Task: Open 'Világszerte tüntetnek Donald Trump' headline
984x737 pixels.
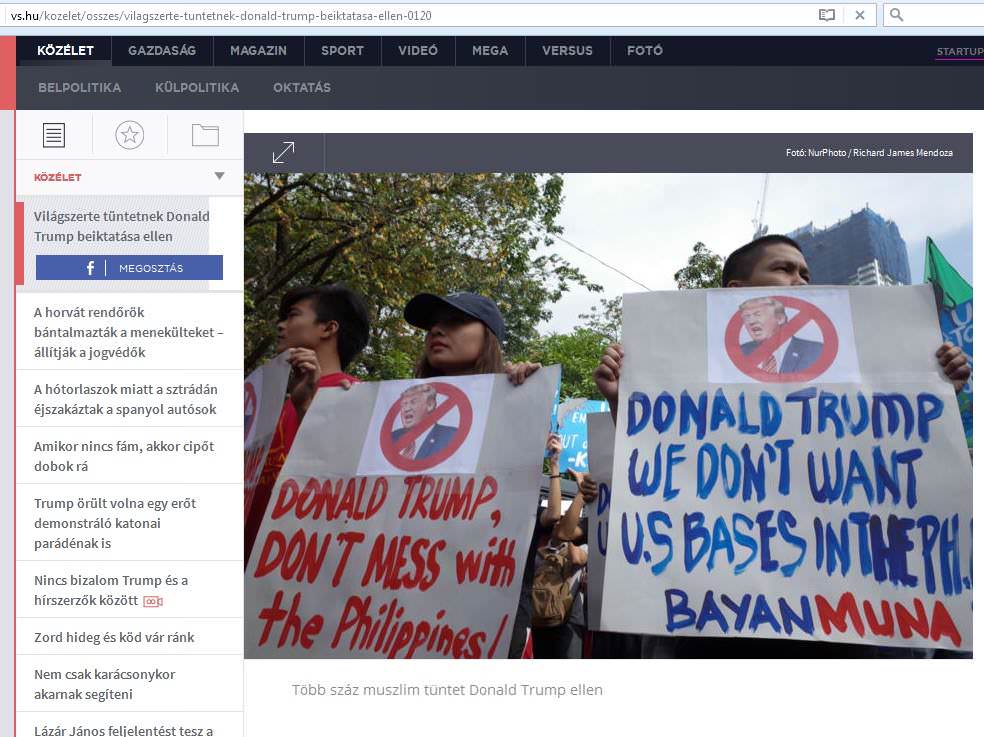Action: (122, 227)
